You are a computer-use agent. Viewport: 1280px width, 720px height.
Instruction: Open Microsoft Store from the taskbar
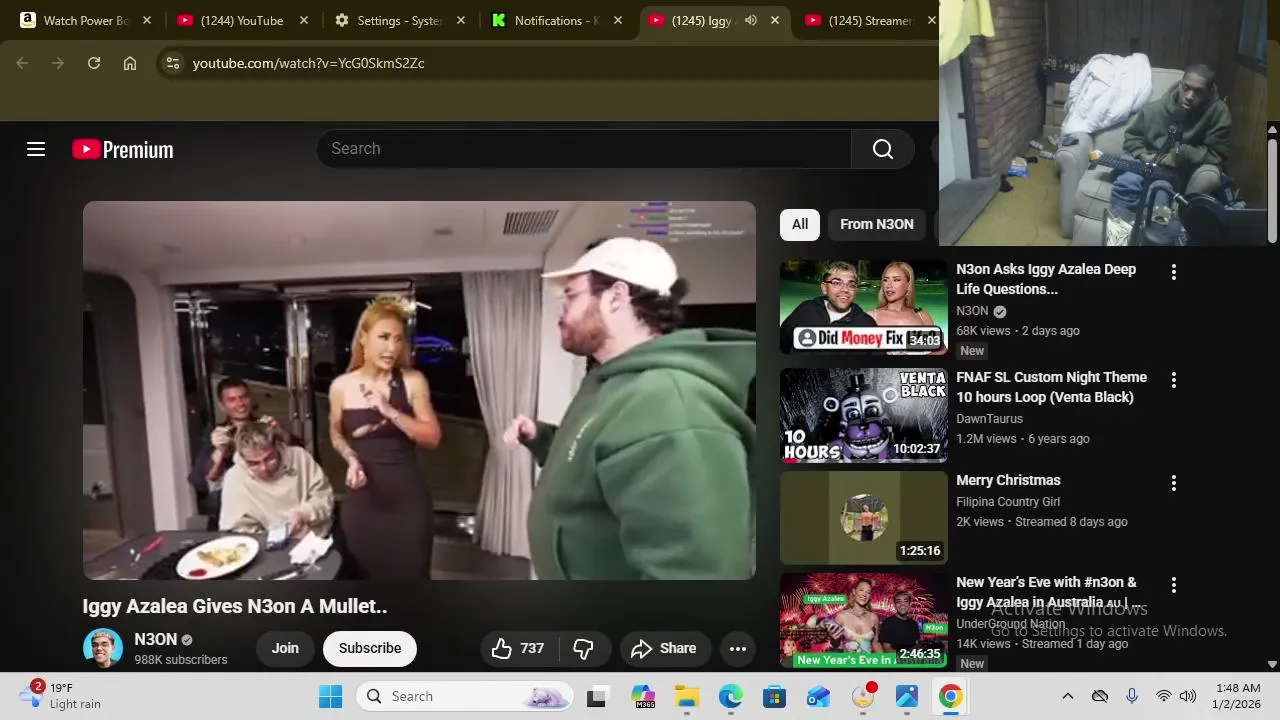[x=775, y=696]
